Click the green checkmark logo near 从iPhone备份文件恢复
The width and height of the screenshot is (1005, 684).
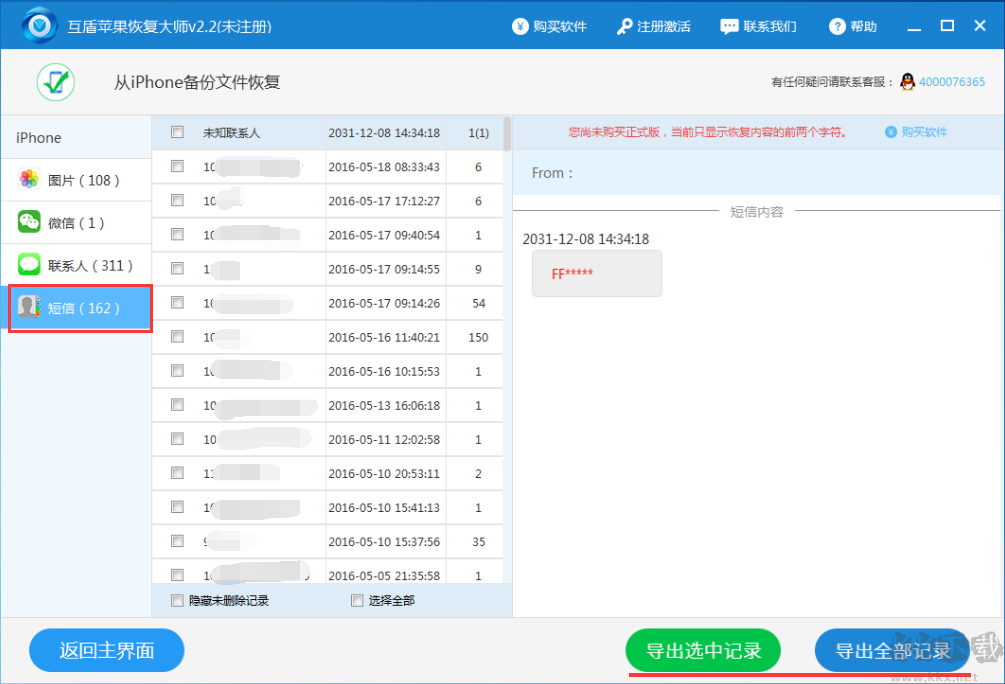pyautogui.click(x=55, y=82)
